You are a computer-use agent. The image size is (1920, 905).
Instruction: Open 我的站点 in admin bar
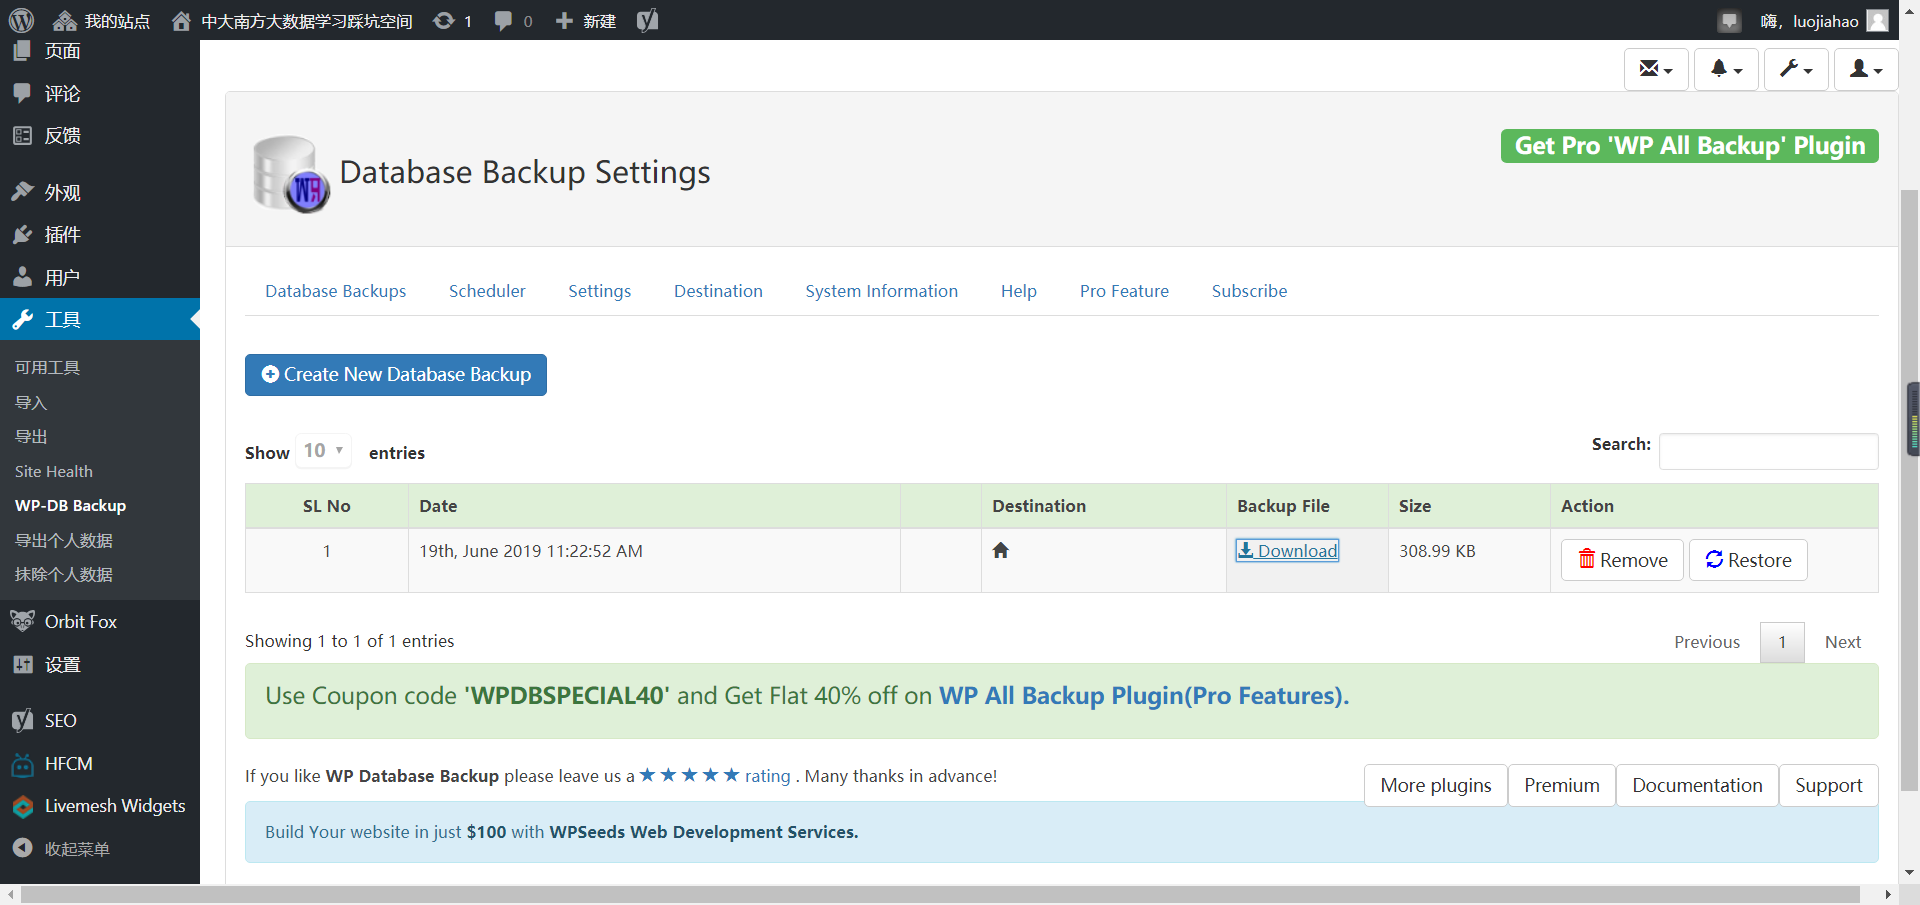click(x=101, y=21)
